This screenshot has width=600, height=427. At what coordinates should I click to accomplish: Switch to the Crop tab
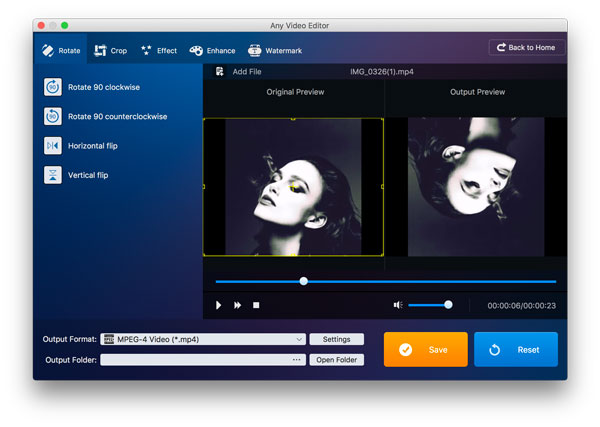coord(110,50)
